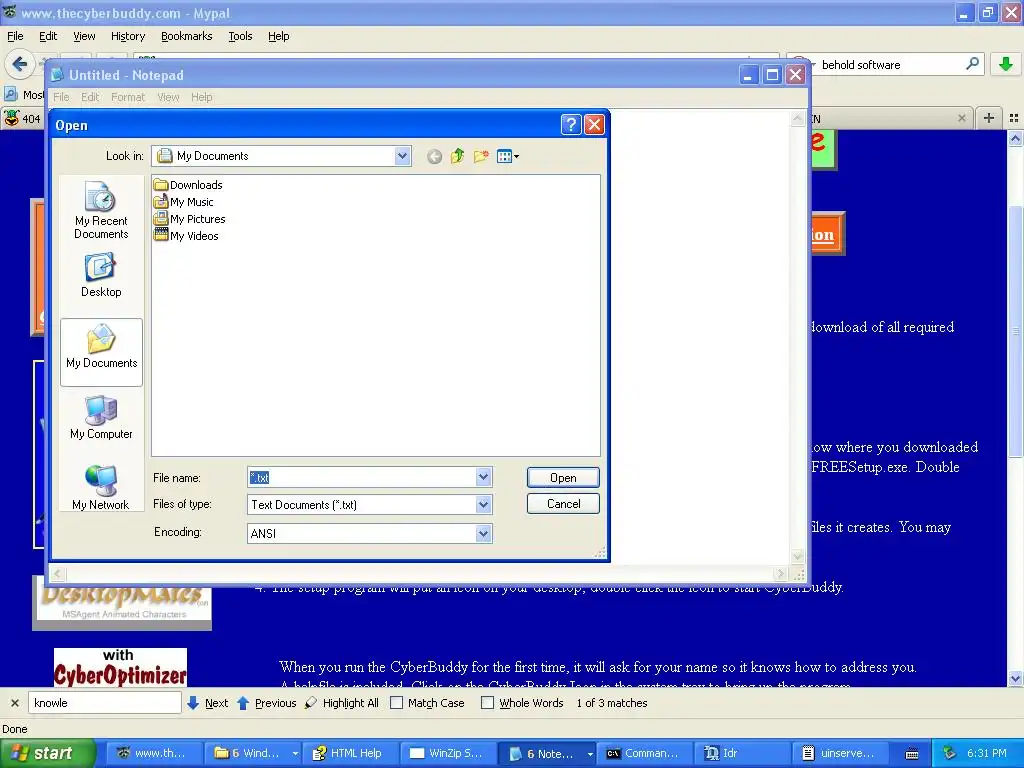This screenshot has height=768, width=1024.
Task: Open a new browser tab
Action: click(989, 118)
